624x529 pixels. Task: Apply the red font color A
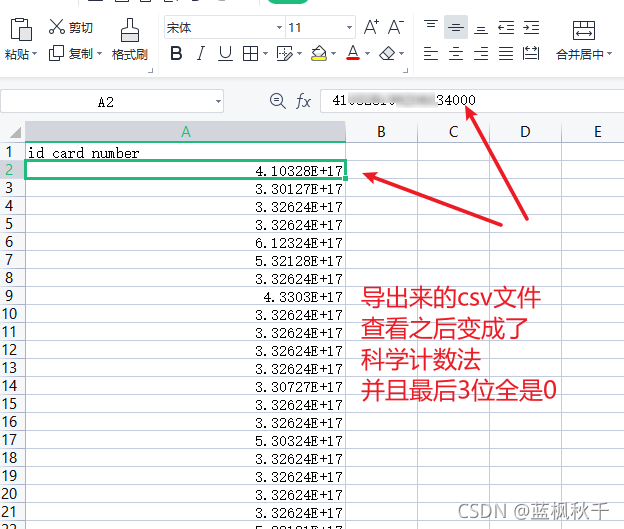click(353, 53)
